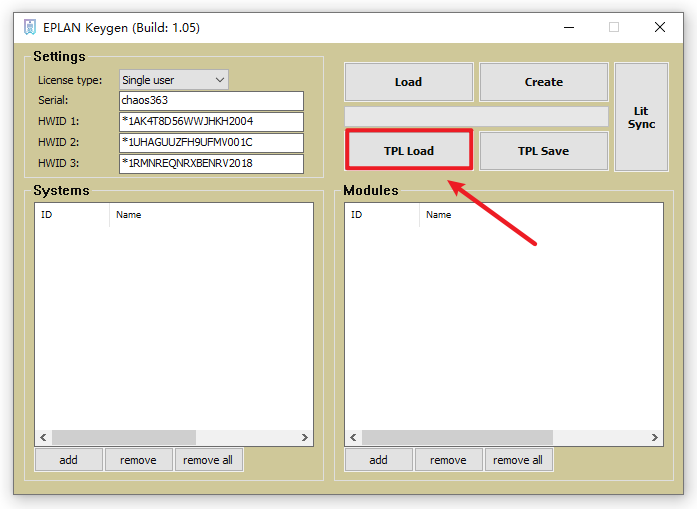Select the HWID 2 text field

[211, 143]
